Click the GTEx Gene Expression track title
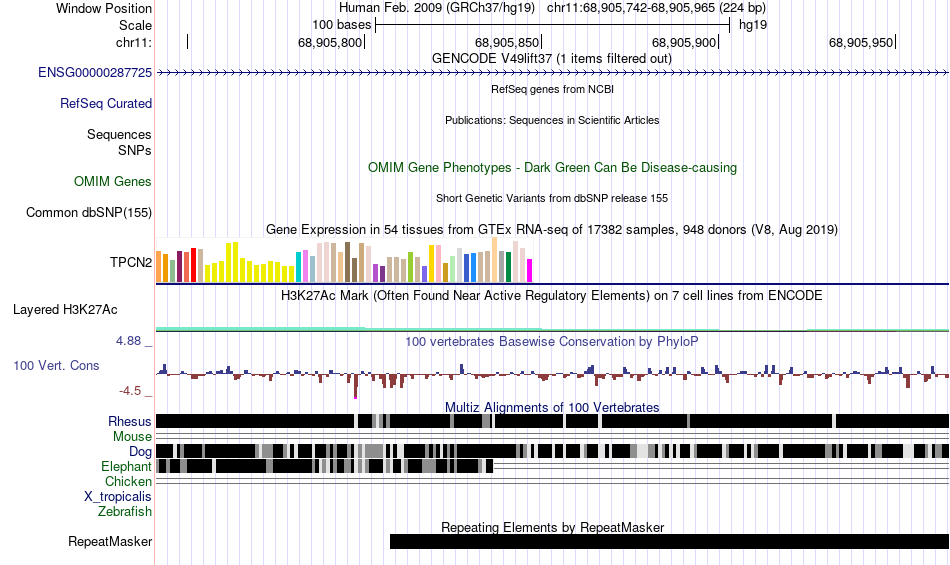The image size is (950, 565). (x=552, y=230)
